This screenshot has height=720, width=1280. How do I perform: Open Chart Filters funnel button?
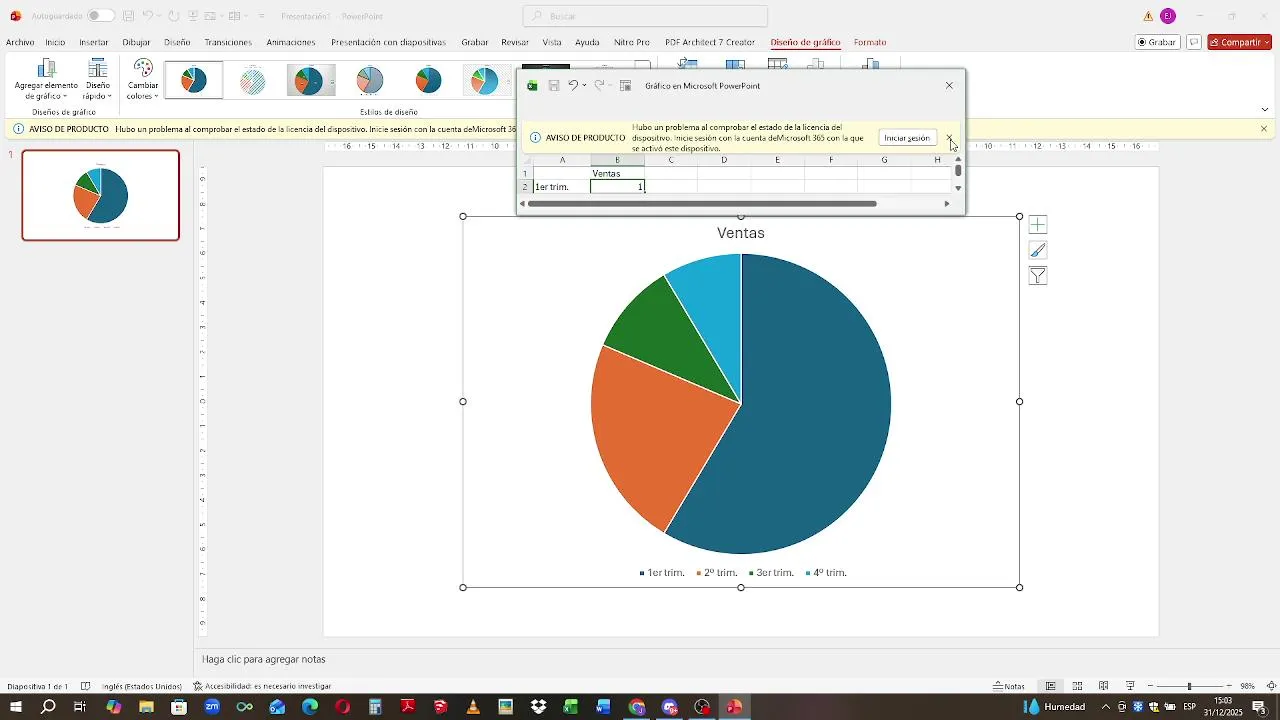(1038, 277)
